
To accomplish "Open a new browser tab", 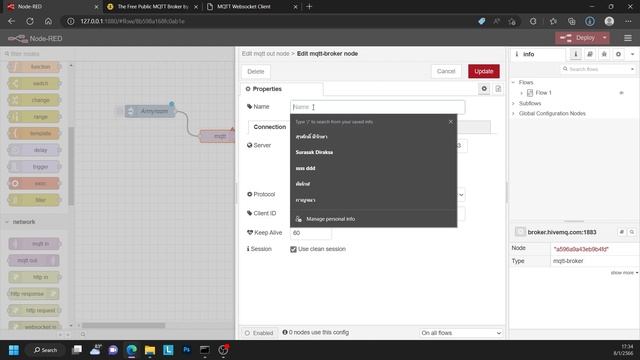I will point(309,7).
